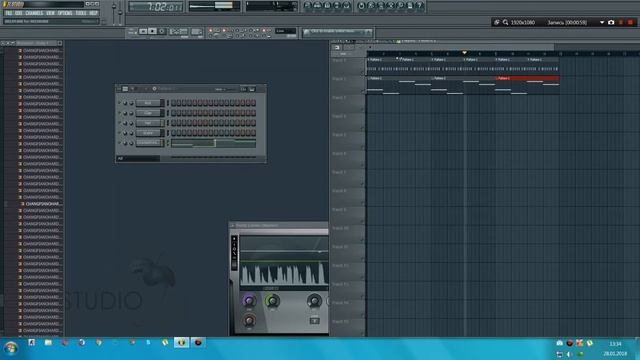
Task: Toggle pattern/song mode switch in transport
Action: [x=132, y=31]
